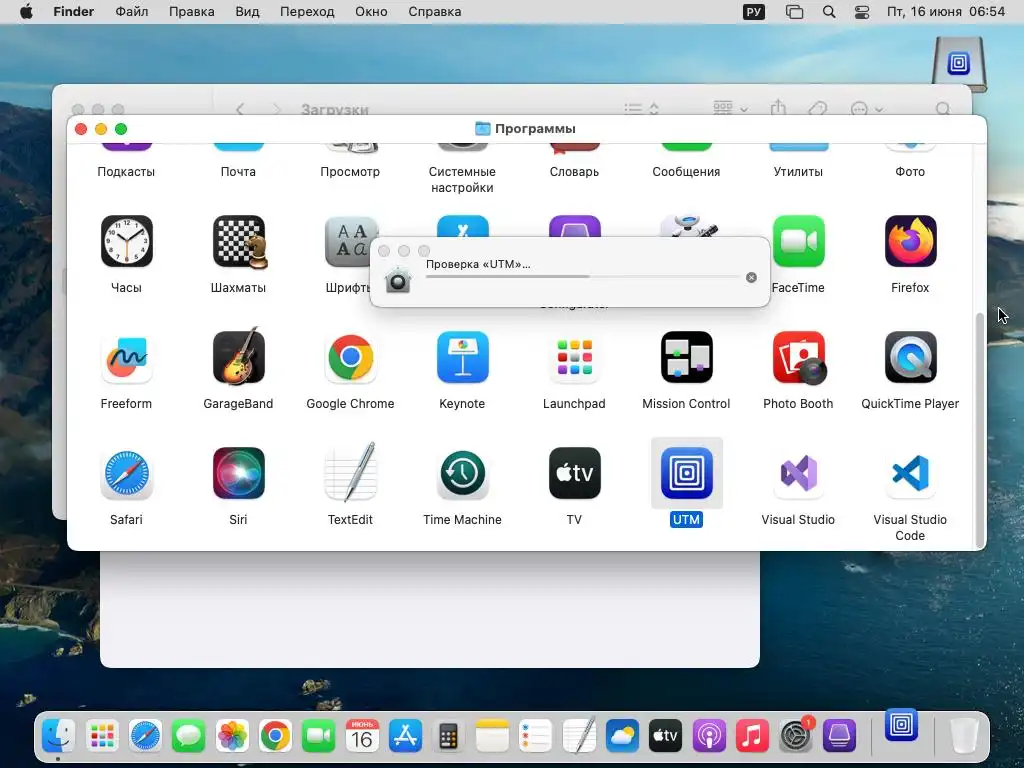This screenshot has width=1024, height=768.
Task: Open Music in the Dock
Action: pyautogui.click(x=752, y=736)
